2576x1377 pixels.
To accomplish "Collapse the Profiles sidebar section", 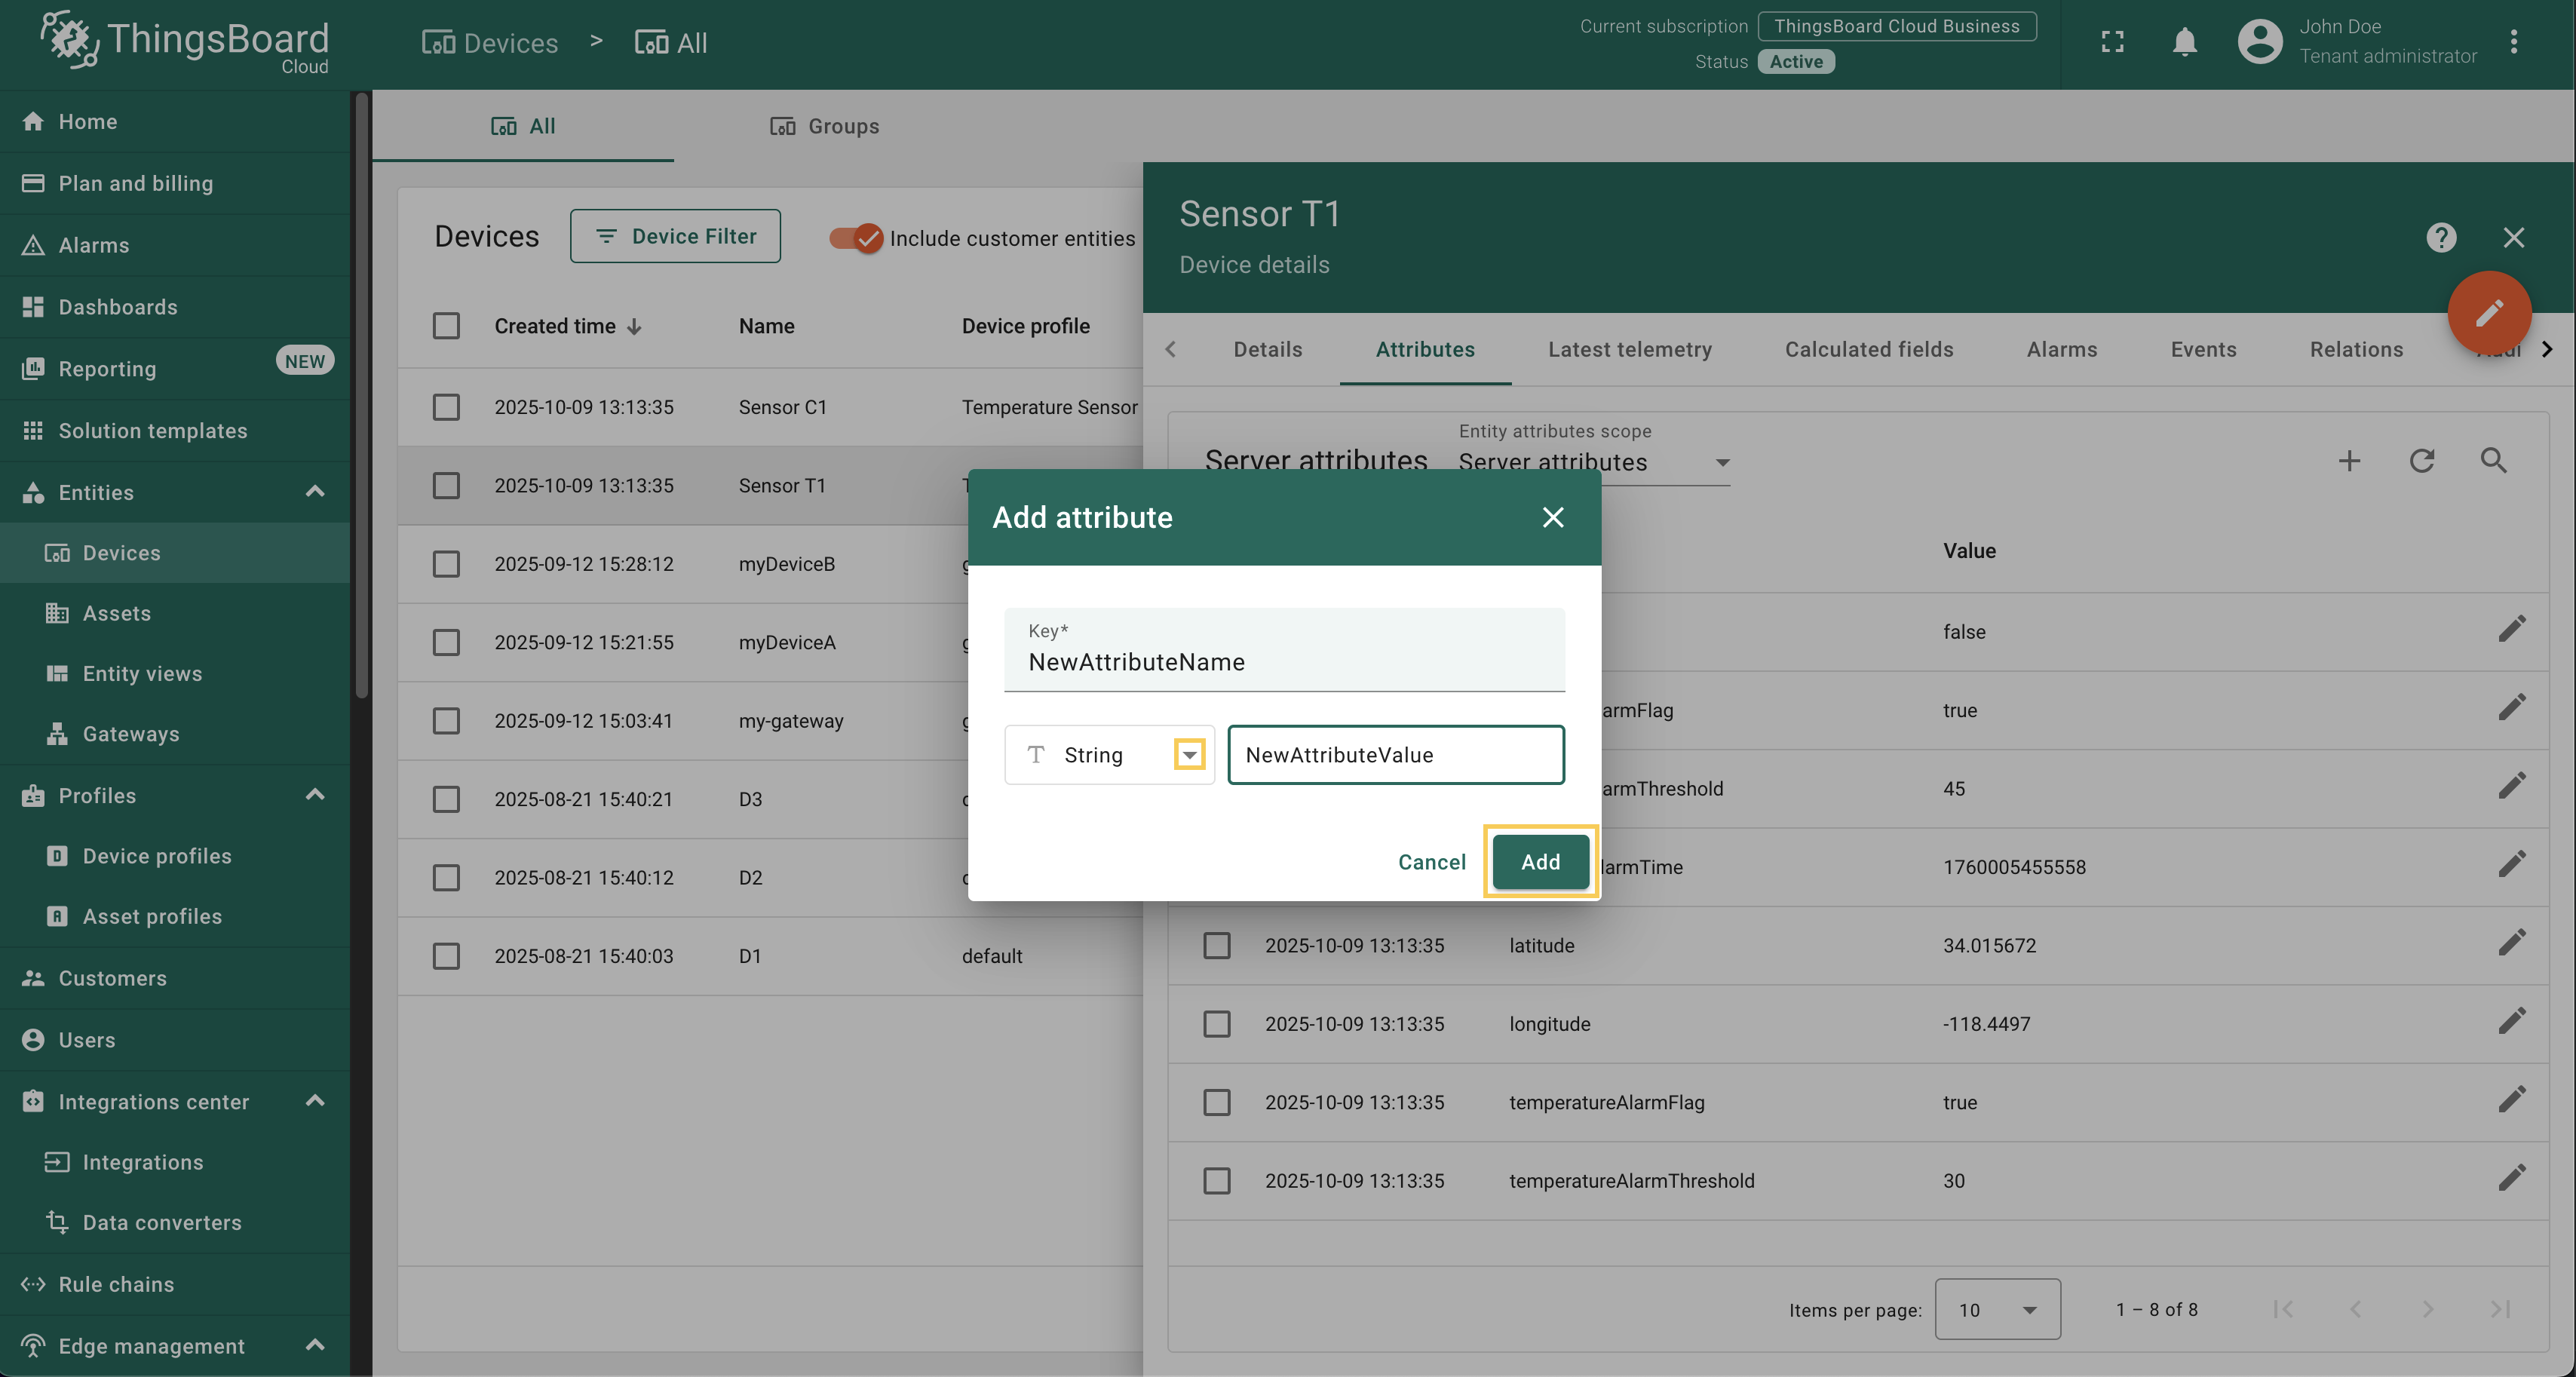I will (314, 795).
